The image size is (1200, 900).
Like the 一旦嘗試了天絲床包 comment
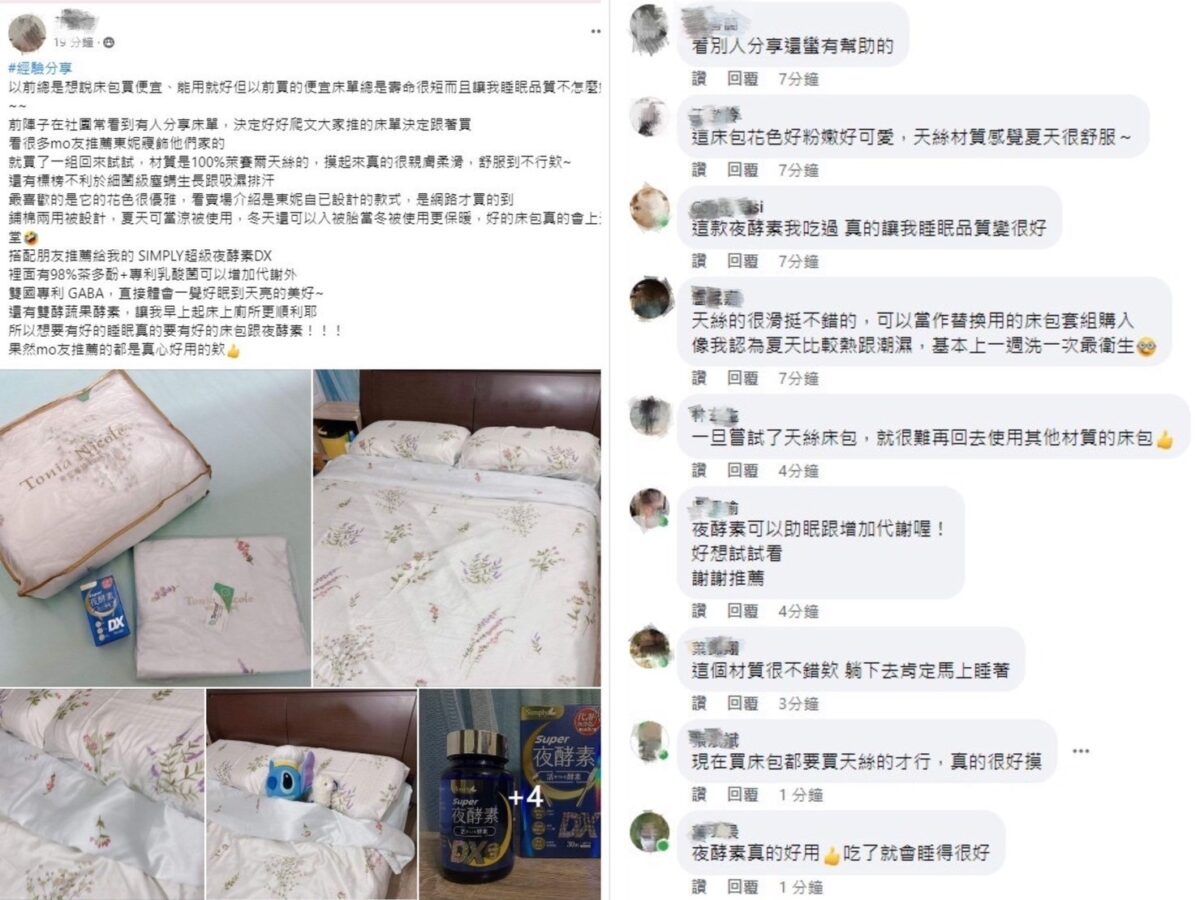pos(699,470)
